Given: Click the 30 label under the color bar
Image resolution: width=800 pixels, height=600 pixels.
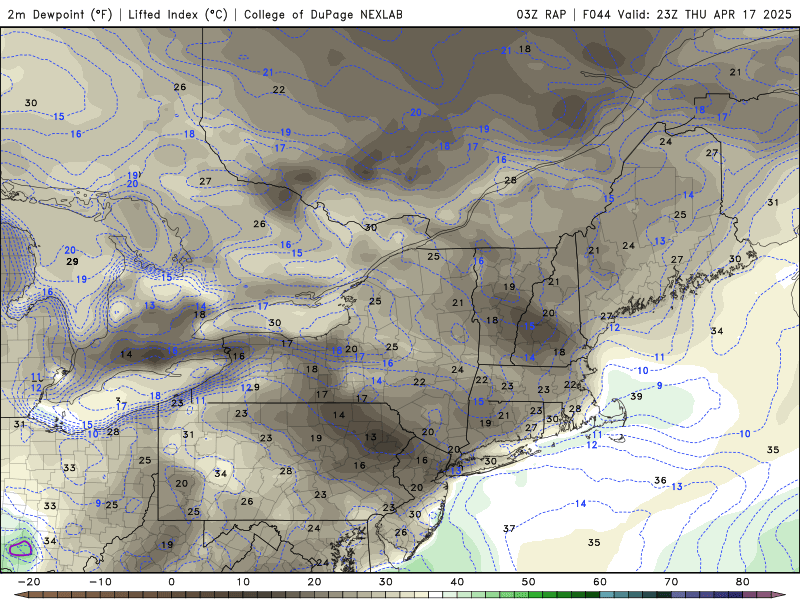Looking at the screenshot, I should tap(386, 582).
